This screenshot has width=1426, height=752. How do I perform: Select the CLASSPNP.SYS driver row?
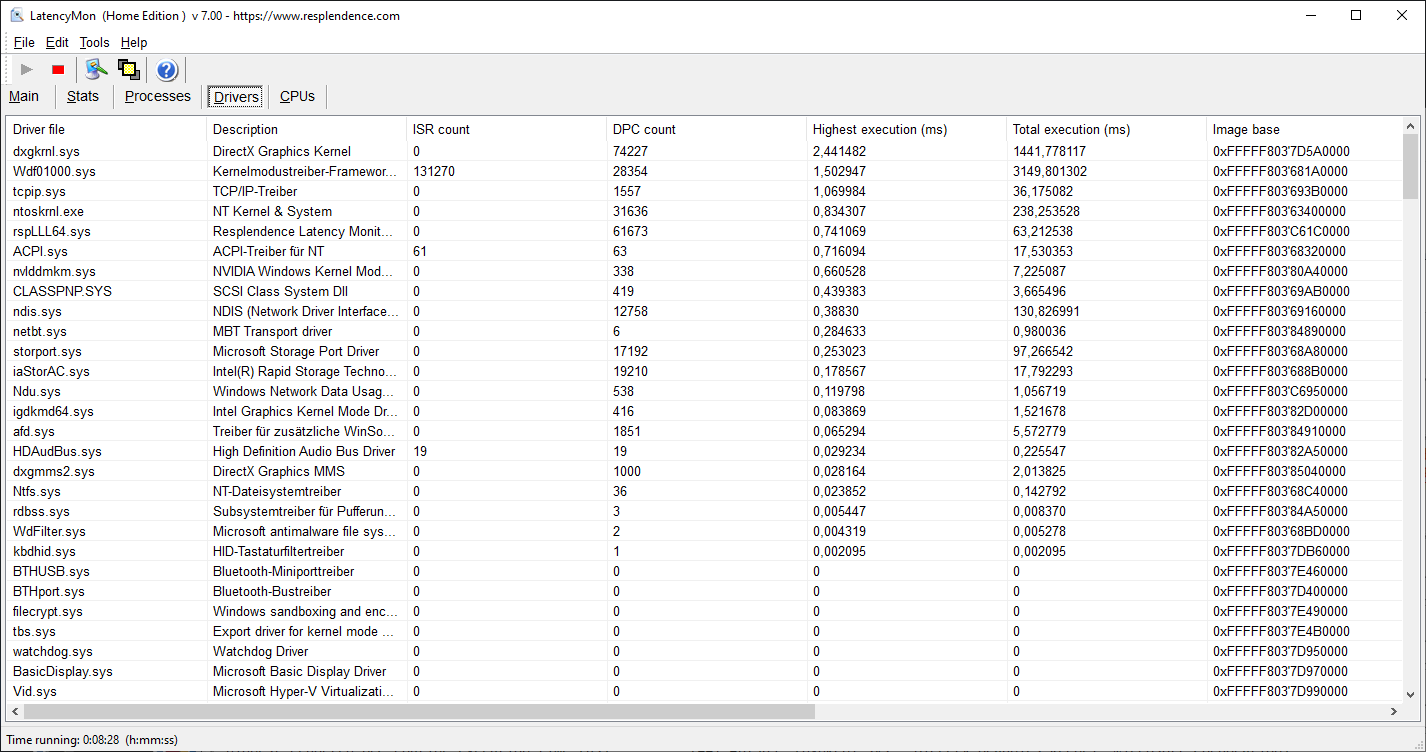point(704,291)
